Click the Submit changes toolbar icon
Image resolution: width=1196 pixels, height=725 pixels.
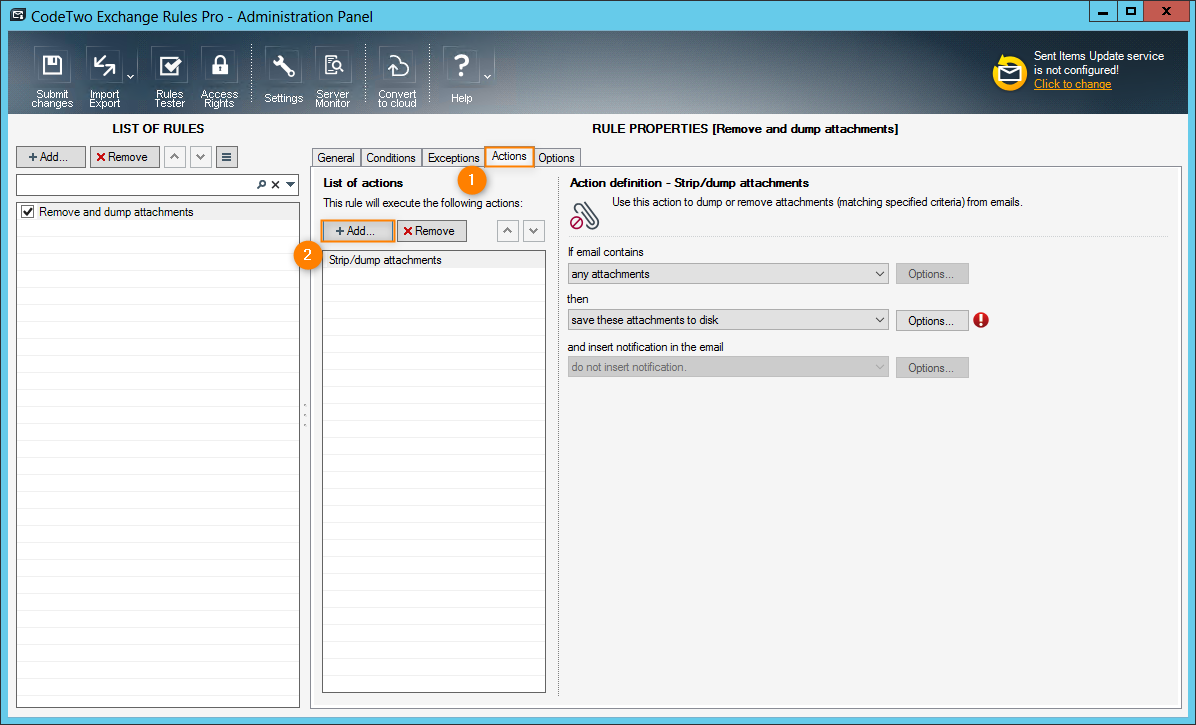[52, 78]
